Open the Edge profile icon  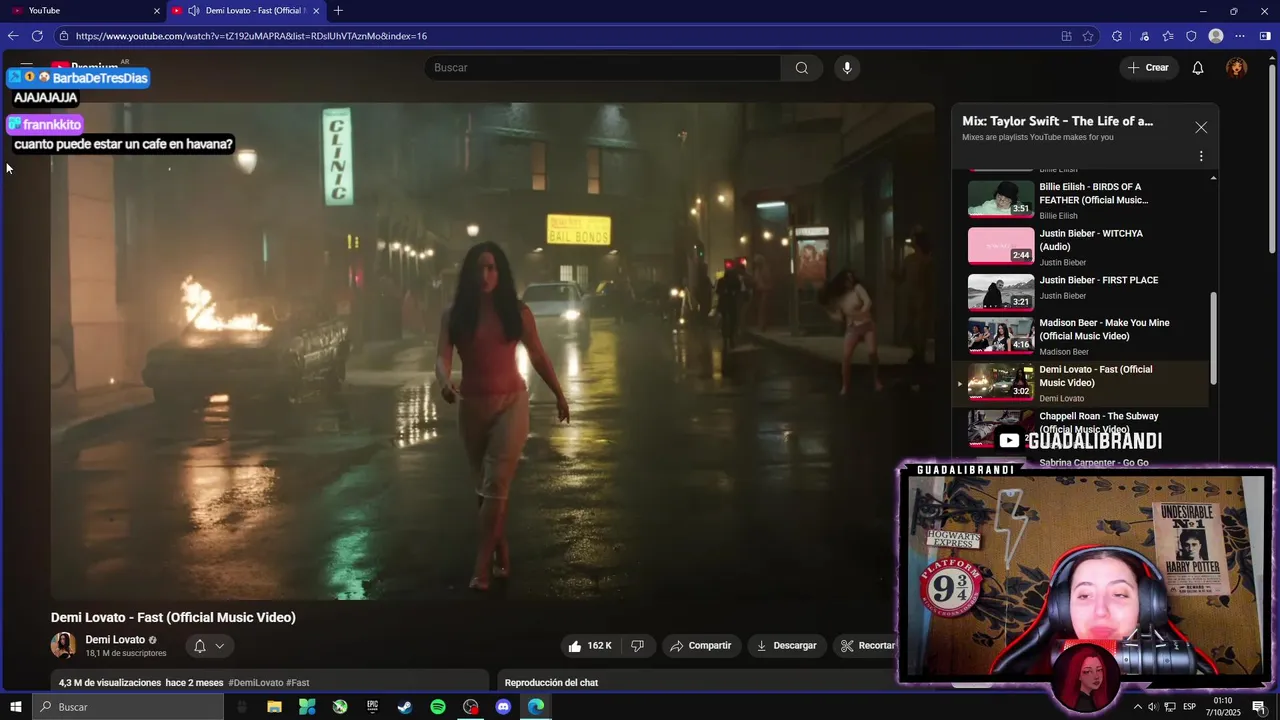pyautogui.click(x=1216, y=36)
